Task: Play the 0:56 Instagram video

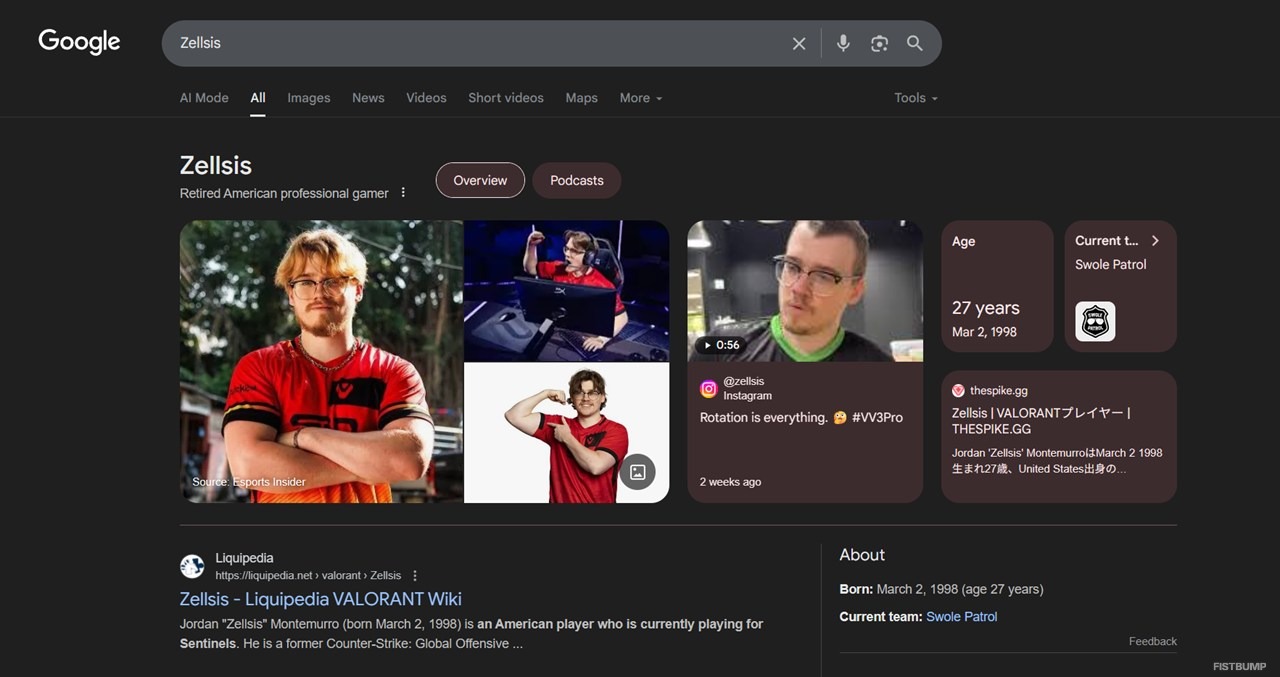Action: (x=805, y=291)
